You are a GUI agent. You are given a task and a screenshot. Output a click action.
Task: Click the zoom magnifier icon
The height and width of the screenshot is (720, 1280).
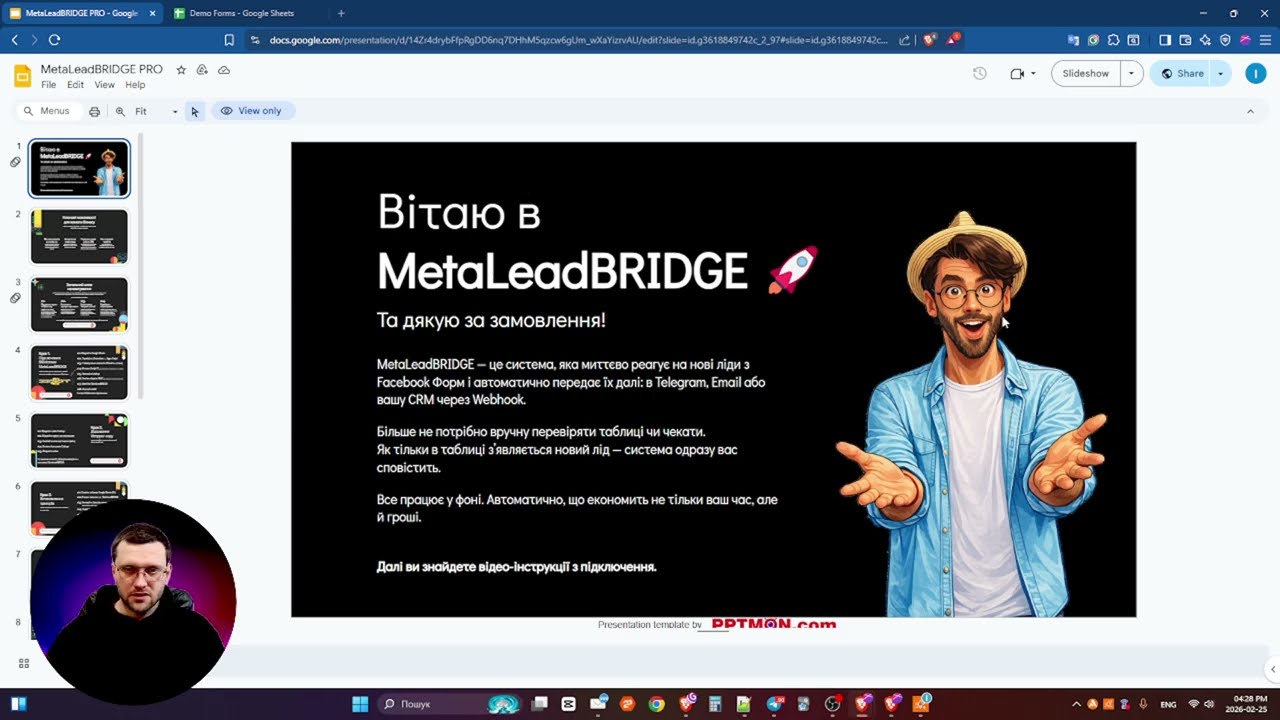(x=120, y=111)
